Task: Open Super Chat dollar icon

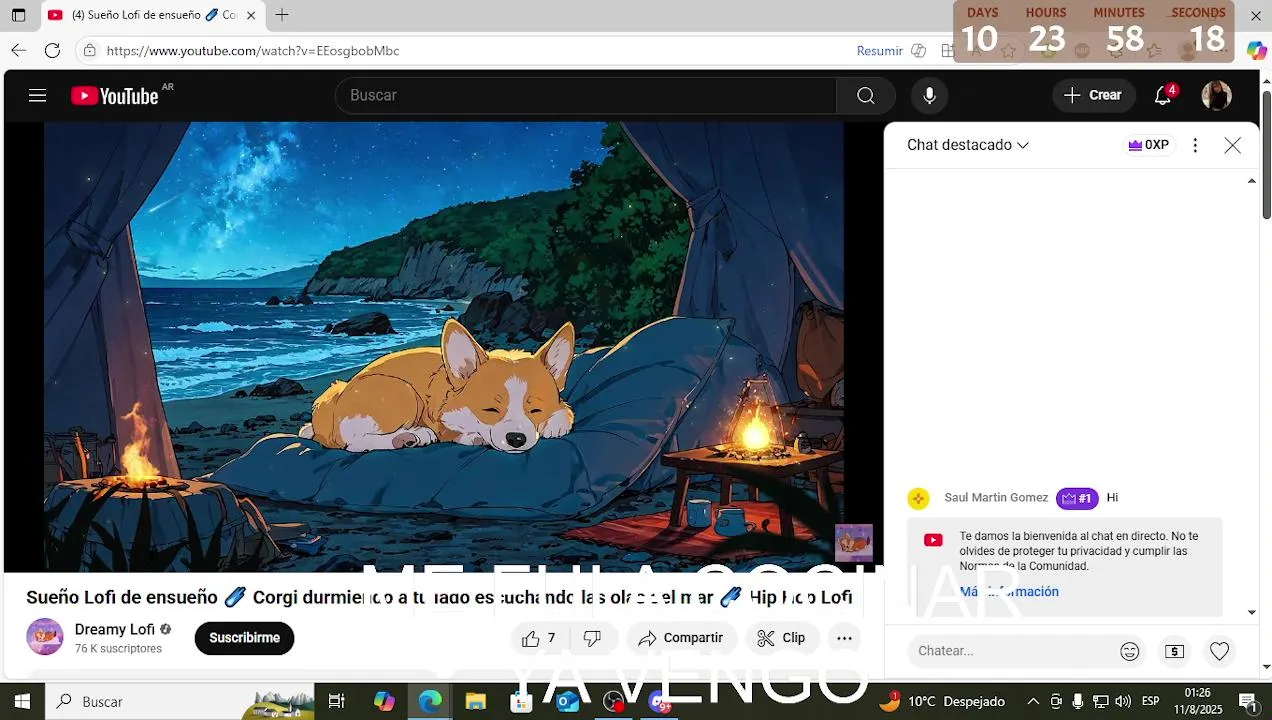Action: (x=1175, y=652)
